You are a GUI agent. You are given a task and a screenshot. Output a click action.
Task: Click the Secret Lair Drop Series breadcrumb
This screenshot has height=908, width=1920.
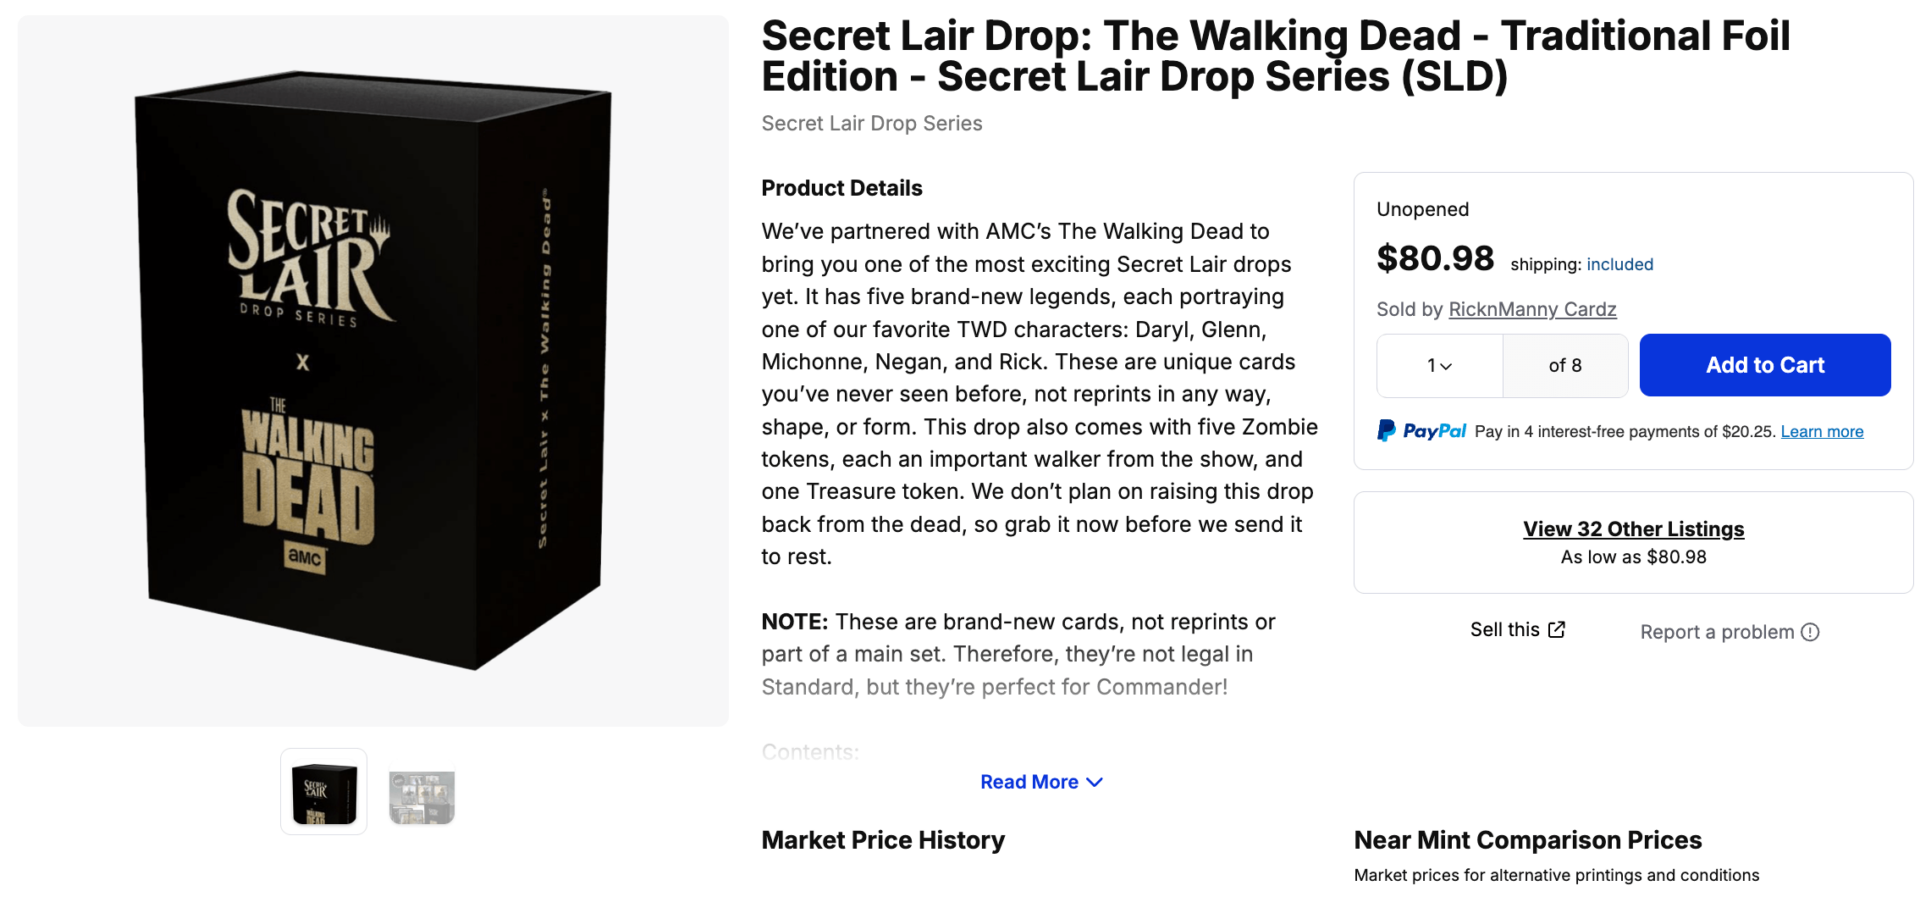click(871, 123)
